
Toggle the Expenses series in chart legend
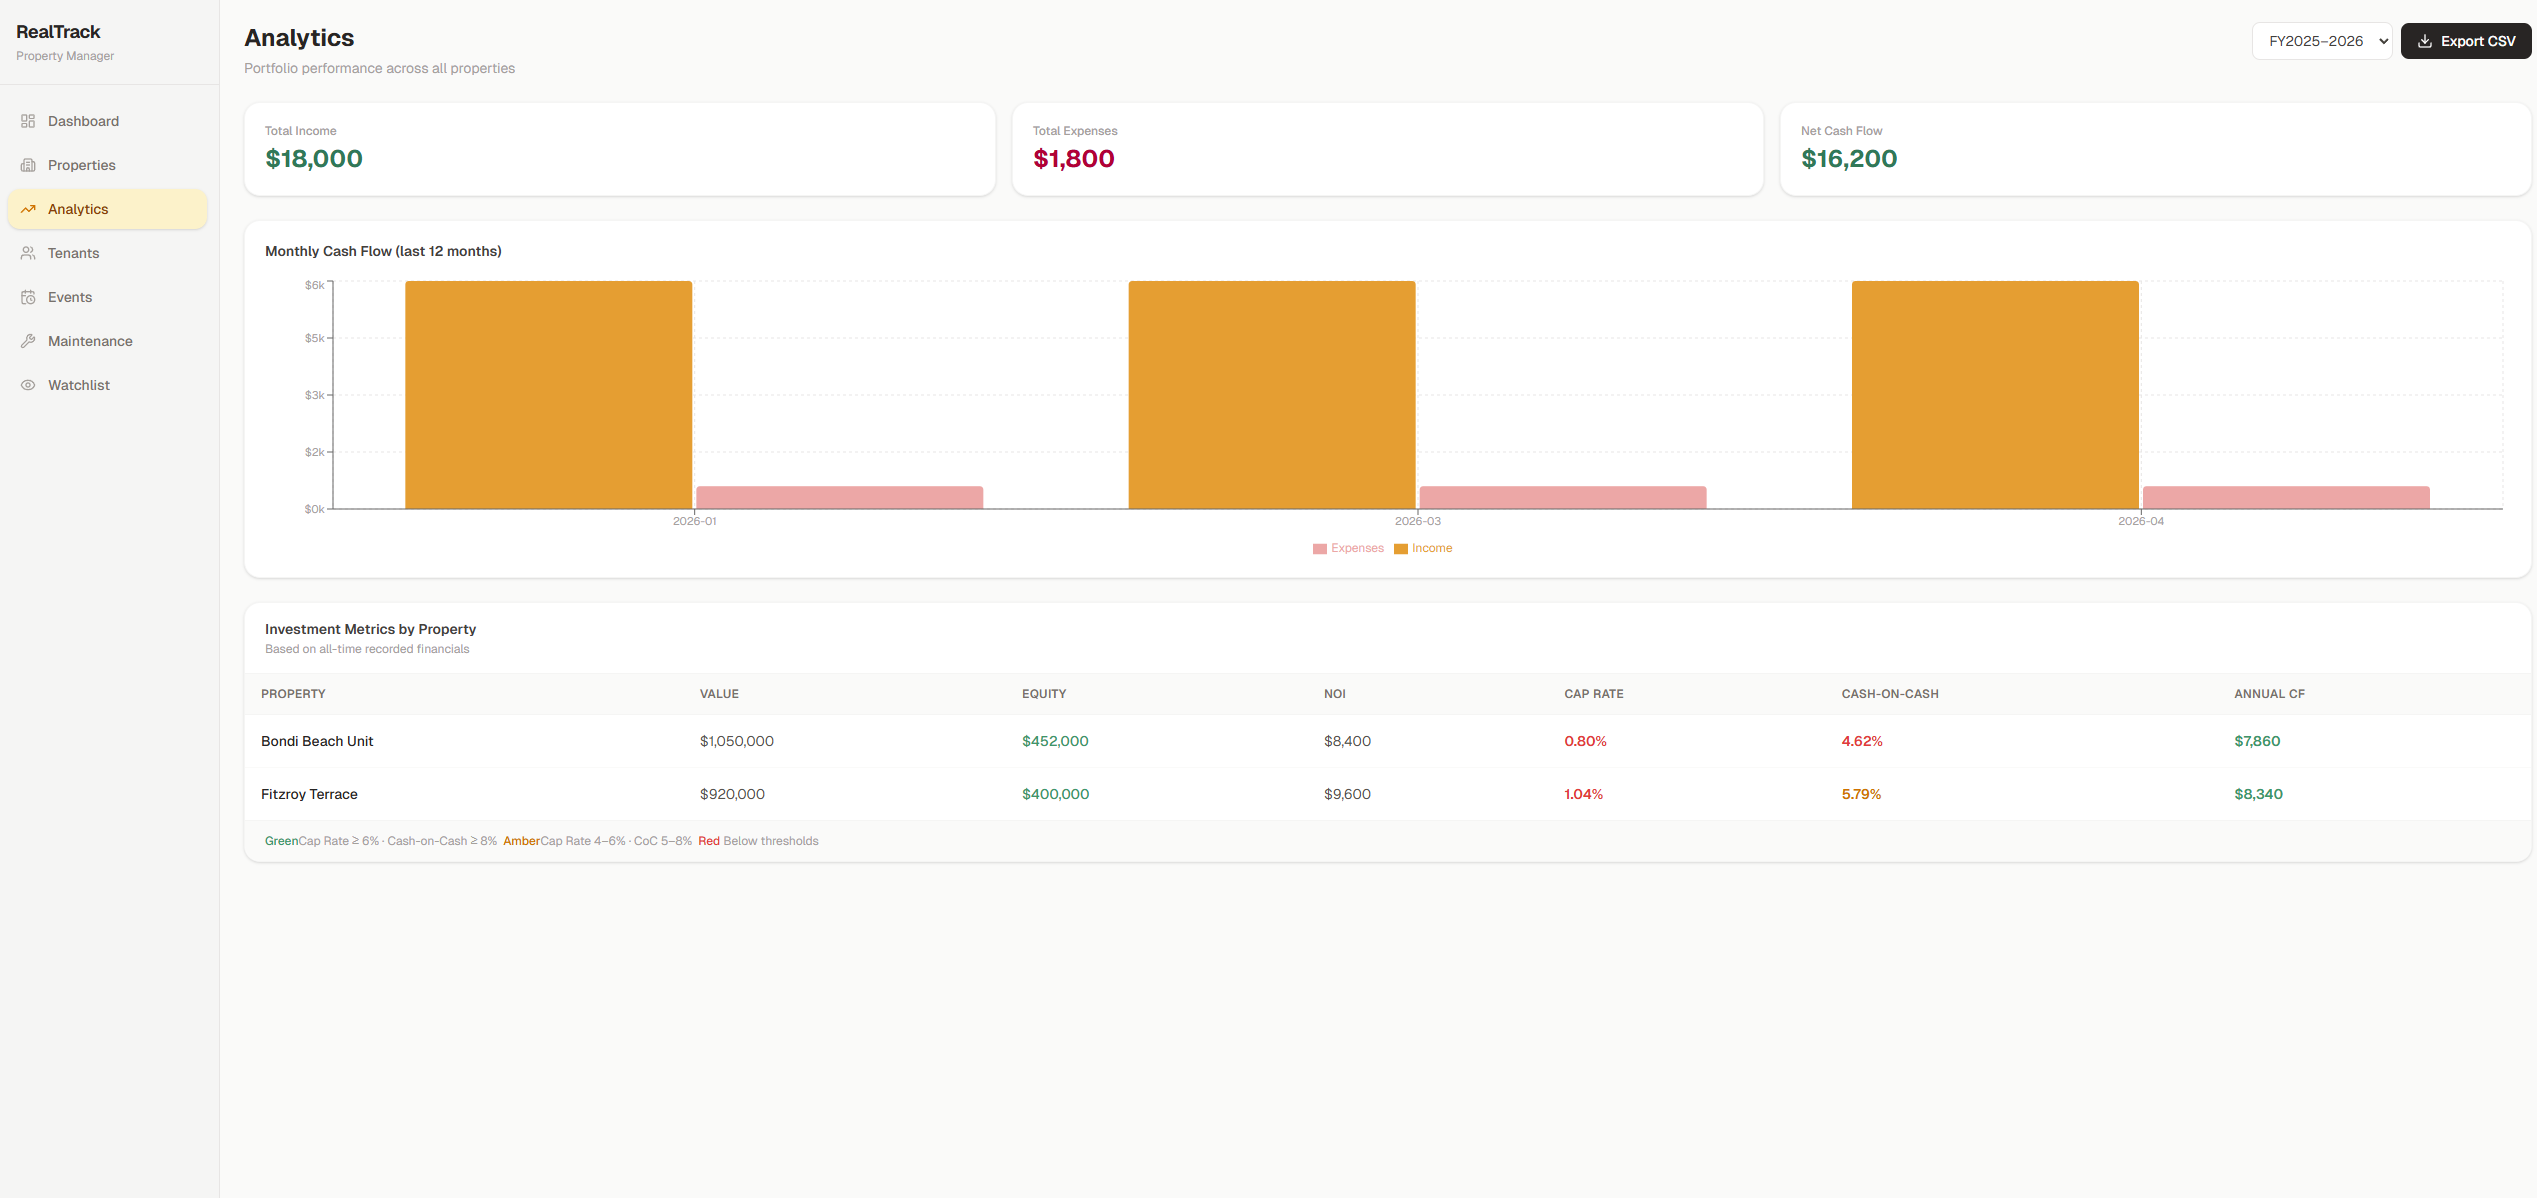point(1348,548)
